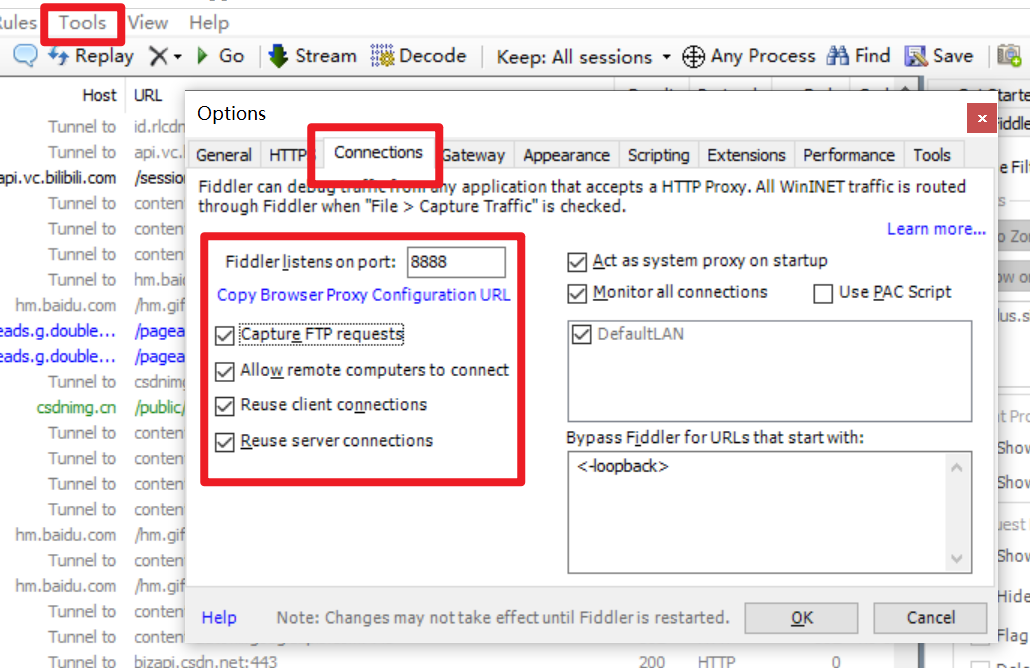The image size is (1030, 668).
Task: Switch to the Extensions tab
Action: click(x=746, y=155)
